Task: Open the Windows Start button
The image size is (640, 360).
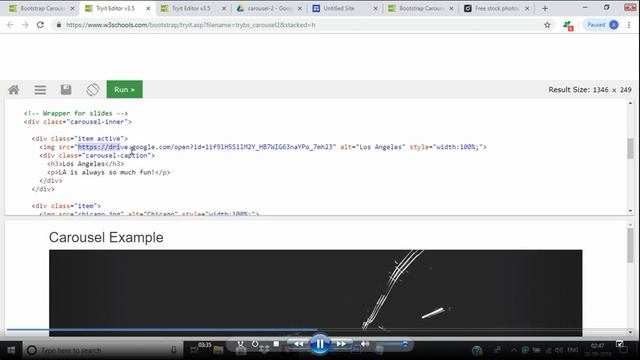Action: pos(11,350)
